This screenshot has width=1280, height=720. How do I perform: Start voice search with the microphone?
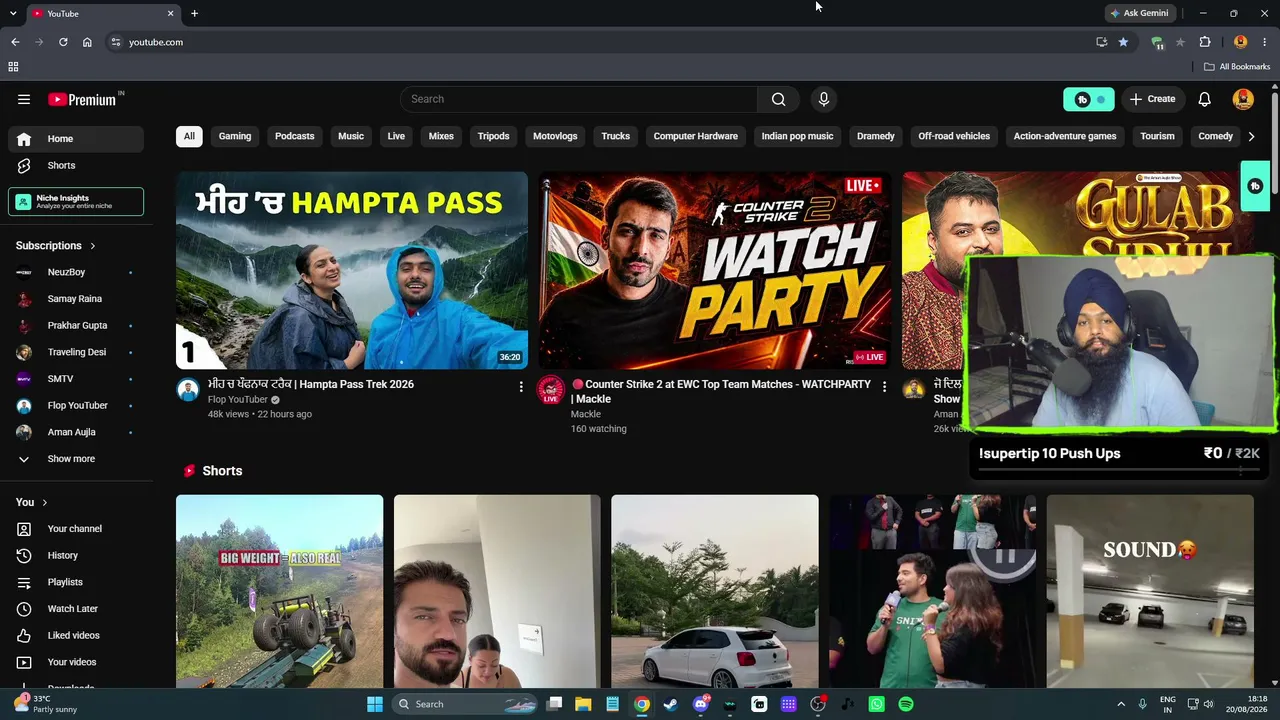[x=824, y=99]
